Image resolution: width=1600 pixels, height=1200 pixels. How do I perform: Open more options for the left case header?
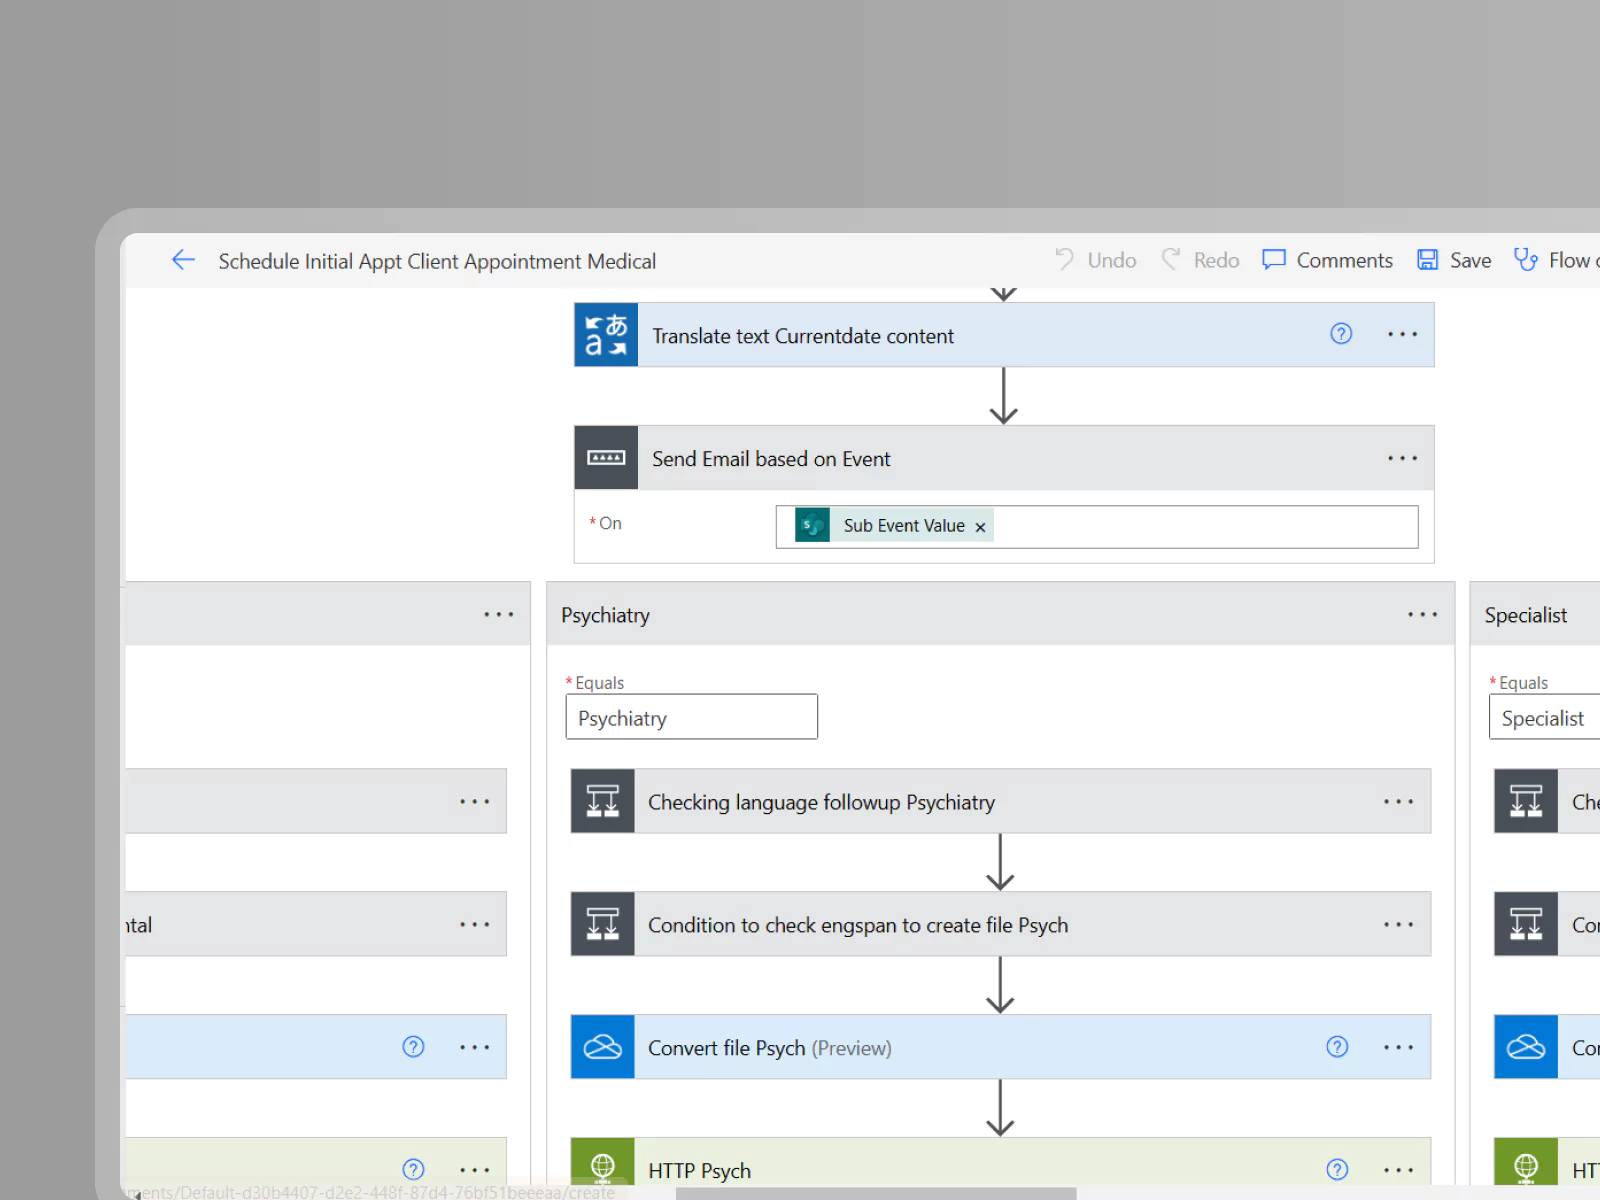point(498,614)
